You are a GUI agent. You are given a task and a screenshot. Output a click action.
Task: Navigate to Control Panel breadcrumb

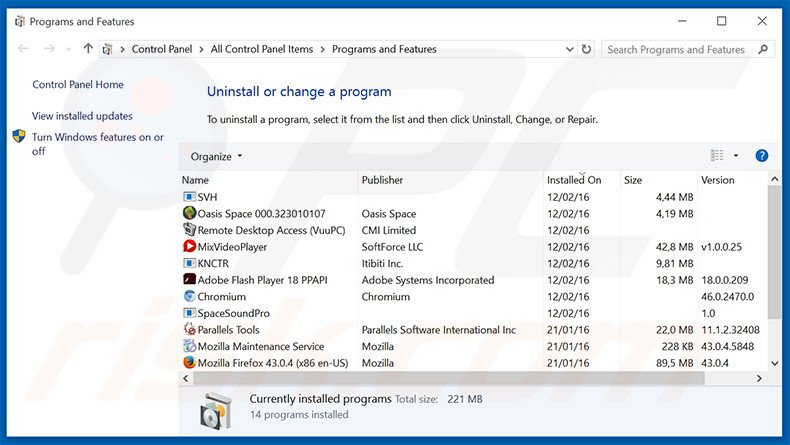(162, 49)
